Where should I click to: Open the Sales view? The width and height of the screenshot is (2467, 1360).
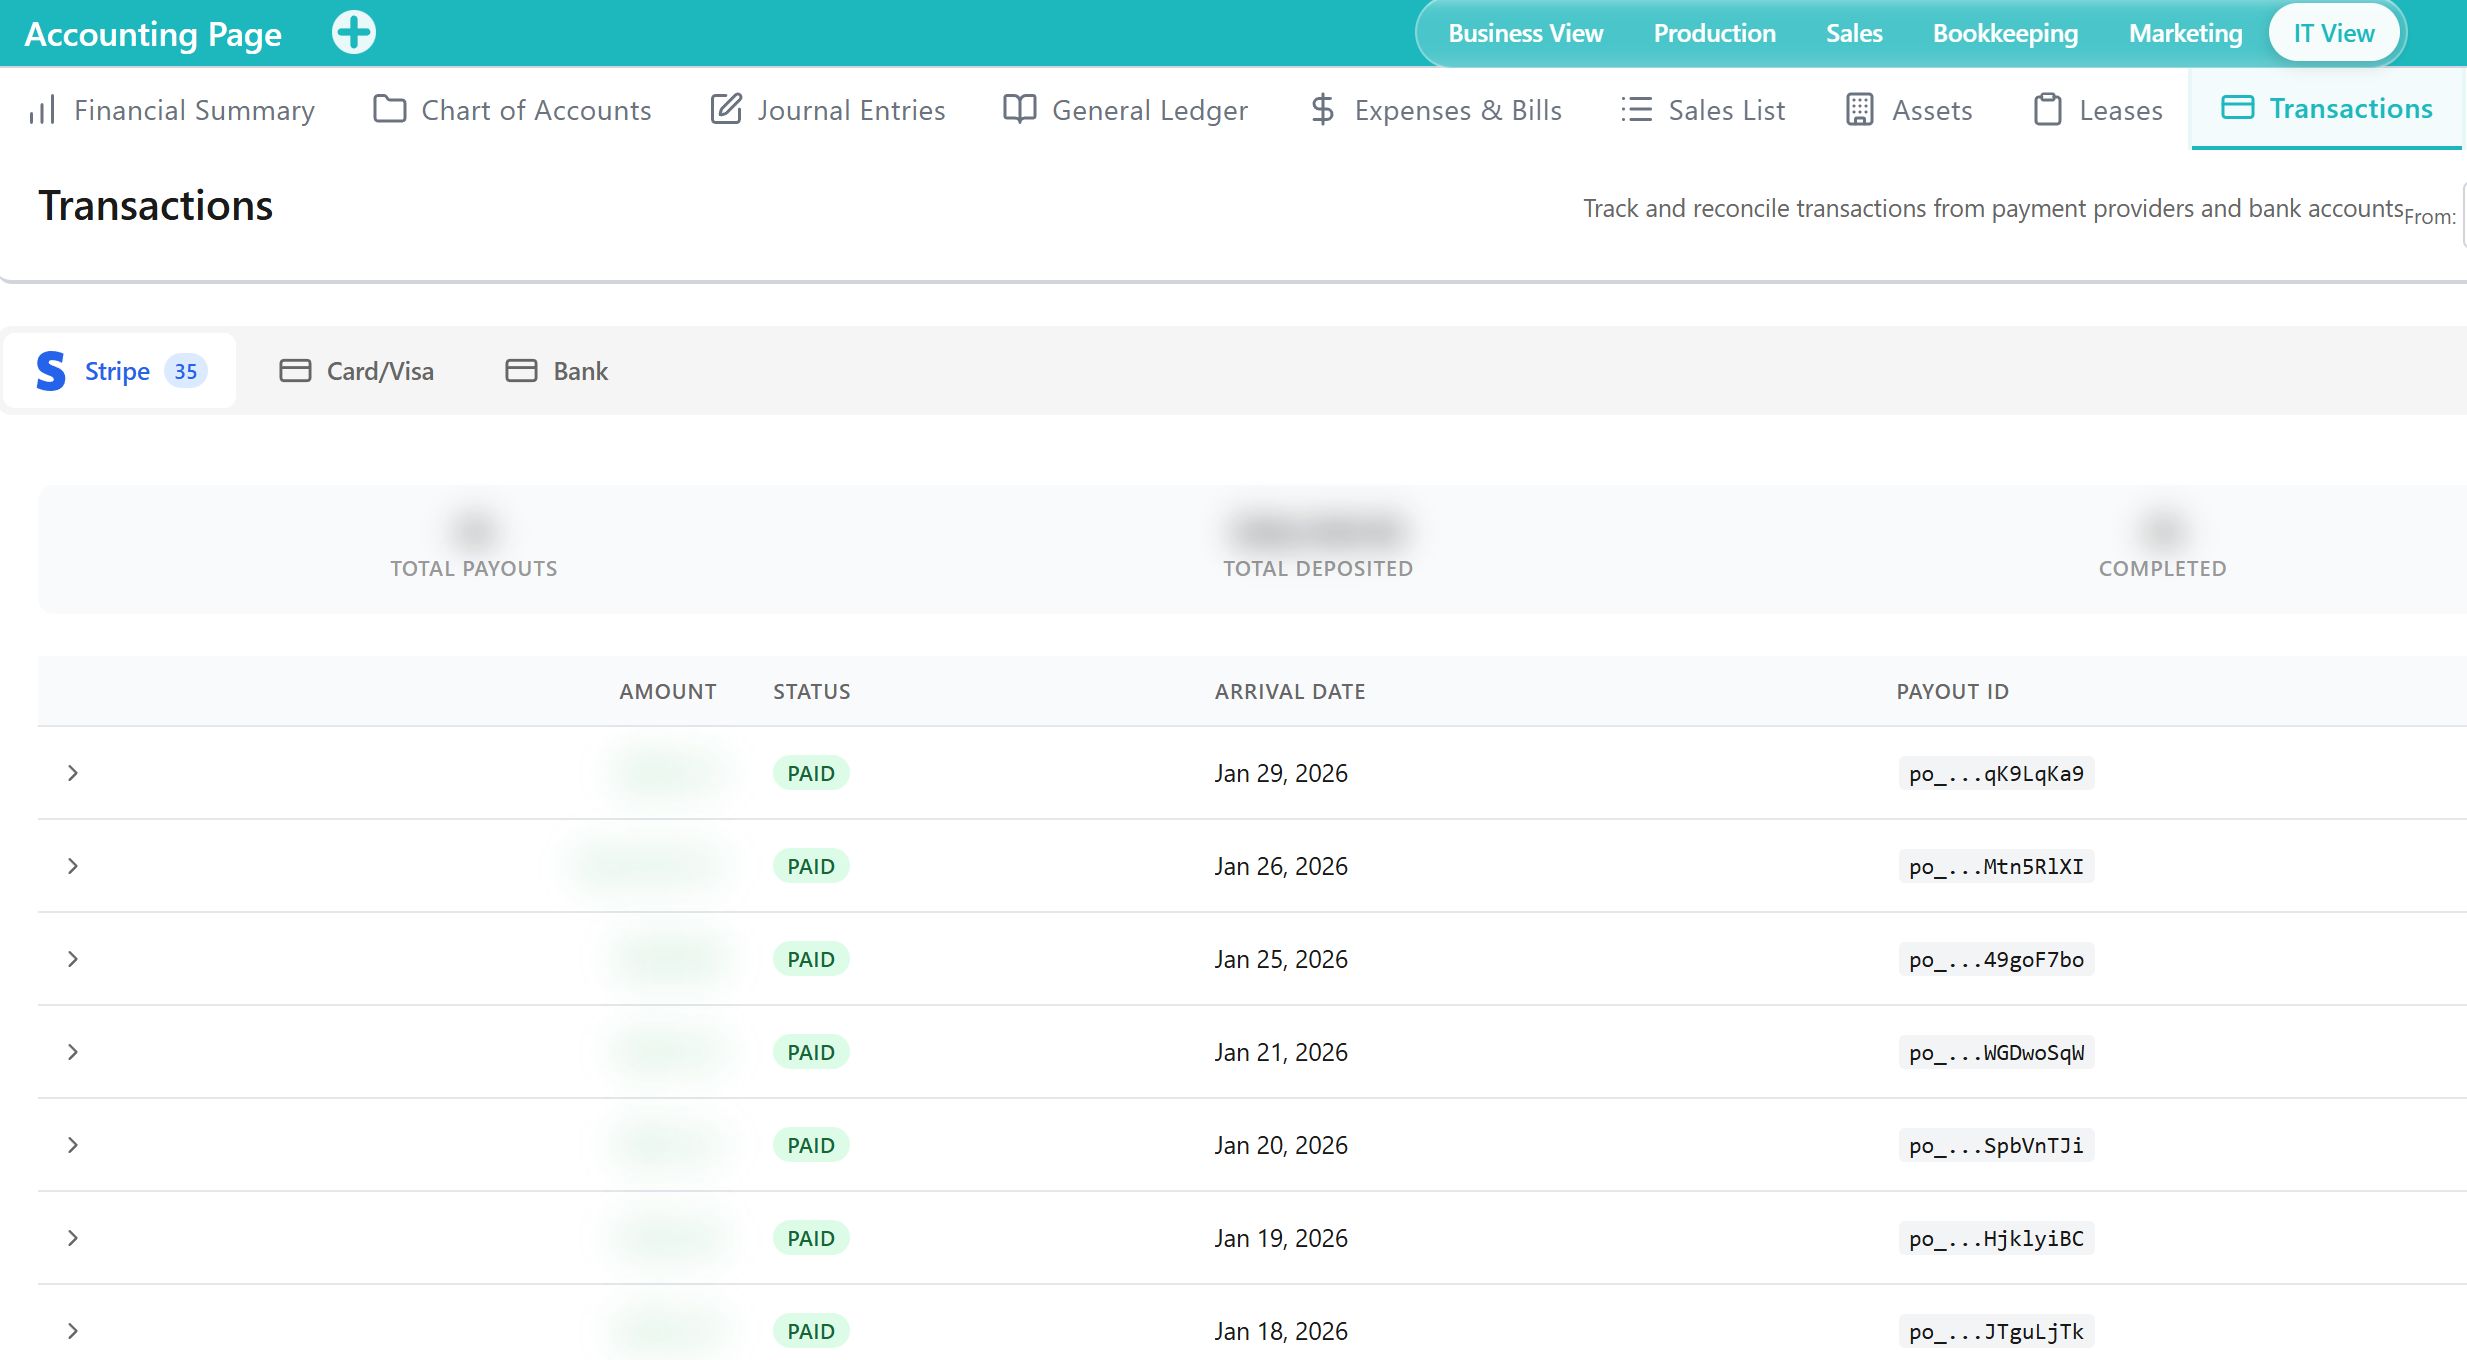tap(1854, 33)
